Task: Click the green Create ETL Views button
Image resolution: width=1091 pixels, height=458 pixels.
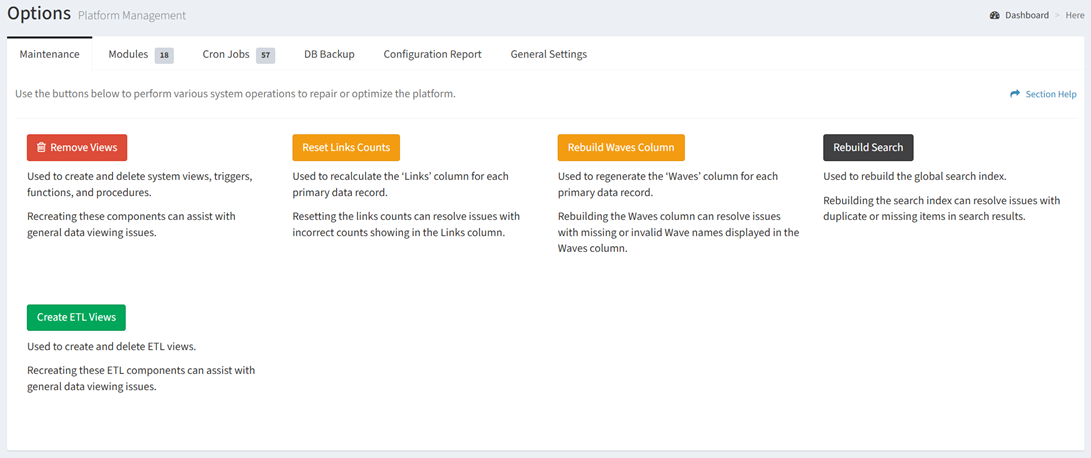Action: pos(76,317)
